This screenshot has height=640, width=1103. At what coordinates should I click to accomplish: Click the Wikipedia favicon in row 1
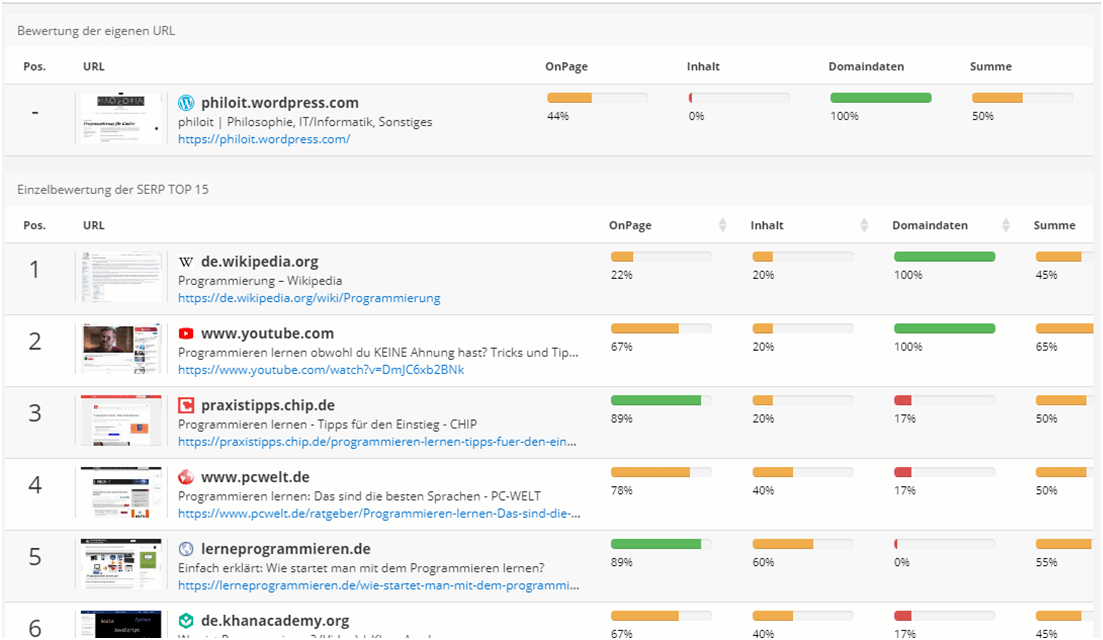186,262
